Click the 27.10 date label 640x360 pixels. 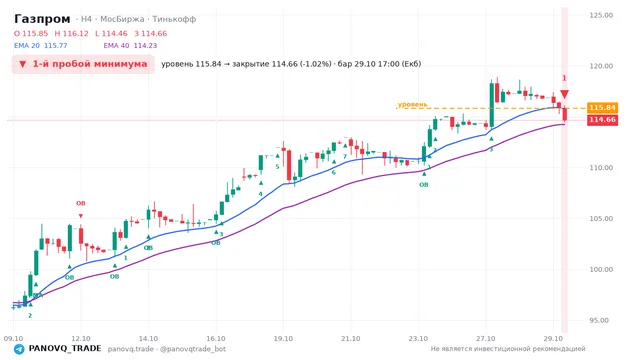485,338
